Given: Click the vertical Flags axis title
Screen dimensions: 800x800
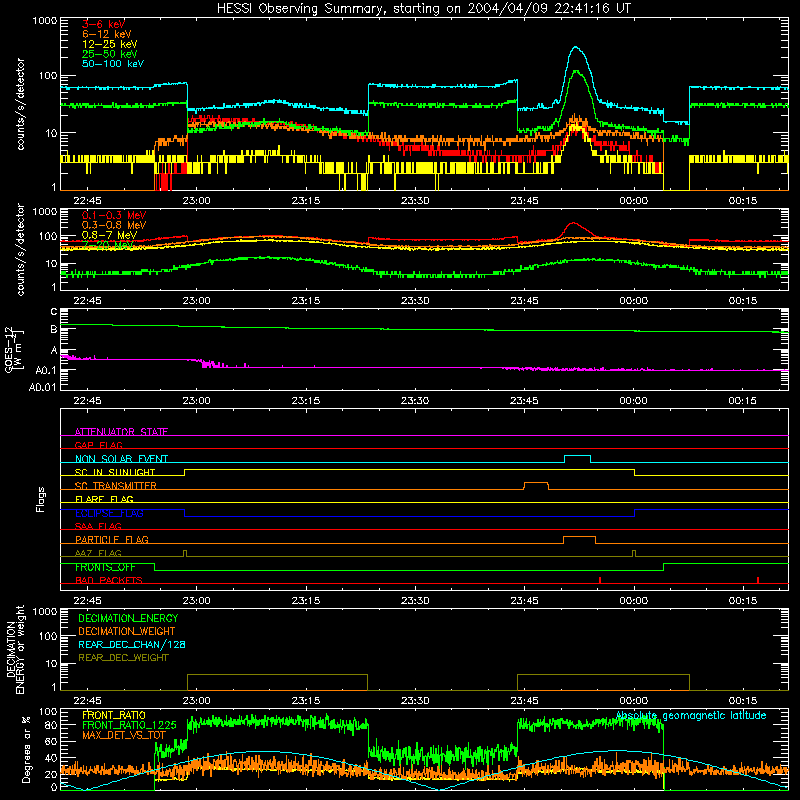Looking at the screenshot, I should click(x=41, y=499).
